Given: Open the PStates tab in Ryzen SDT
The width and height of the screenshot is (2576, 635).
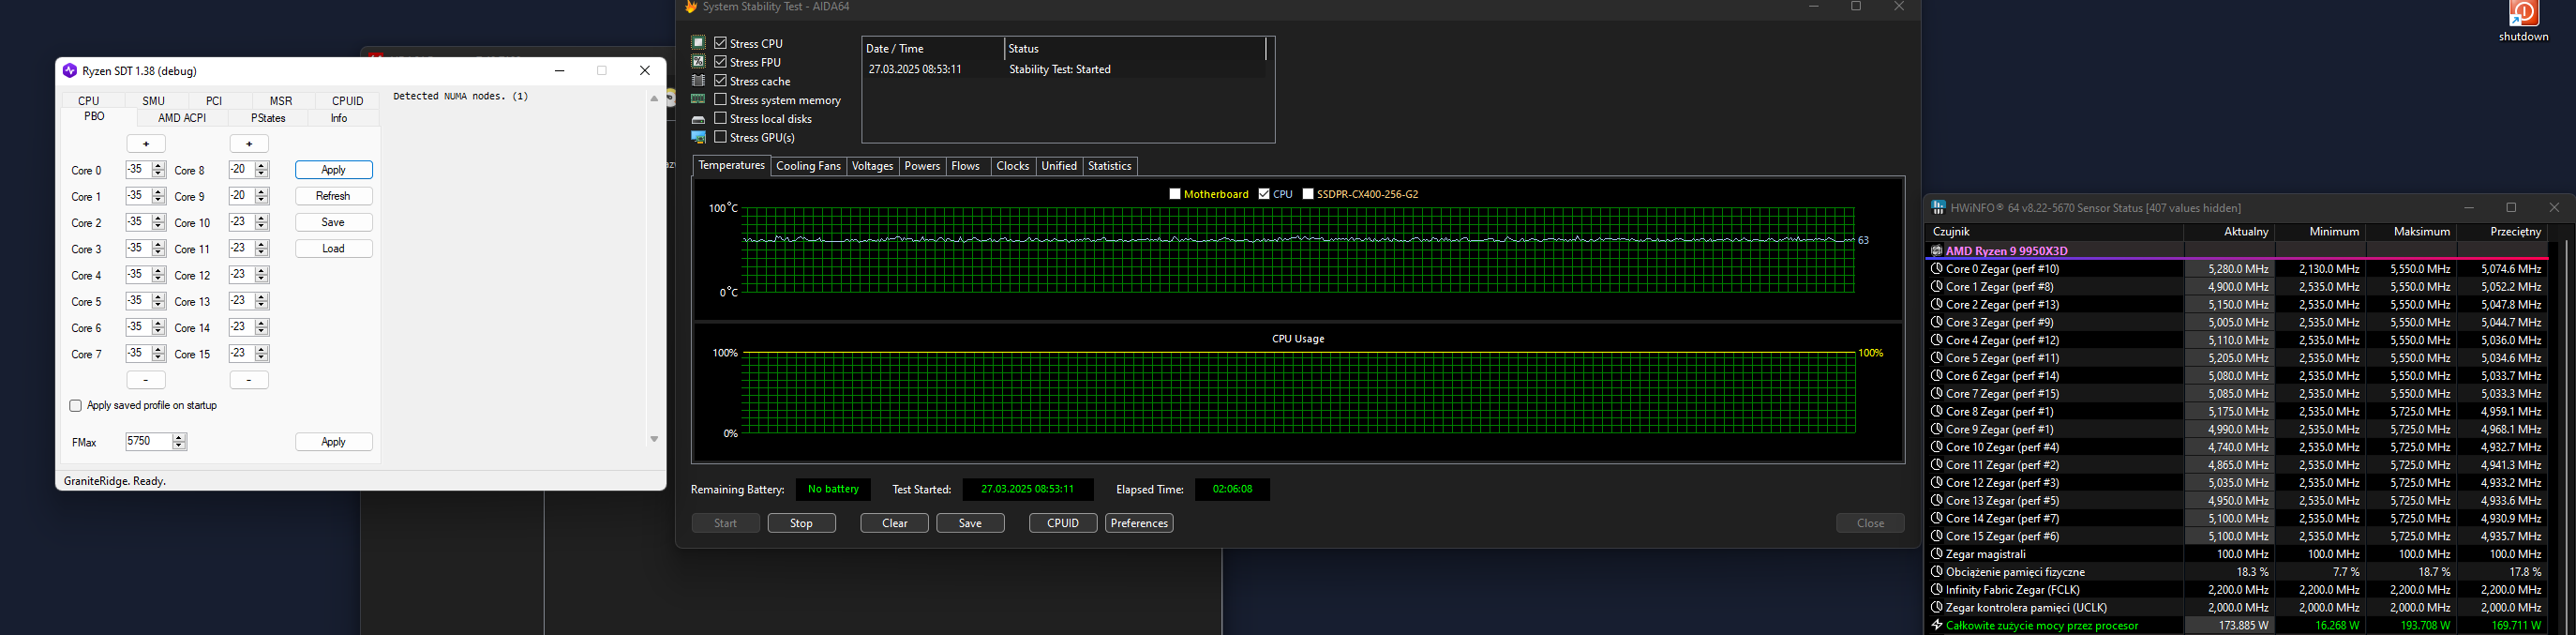Looking at the screenshot, I should pyautogui.click(x=268, y=118).
